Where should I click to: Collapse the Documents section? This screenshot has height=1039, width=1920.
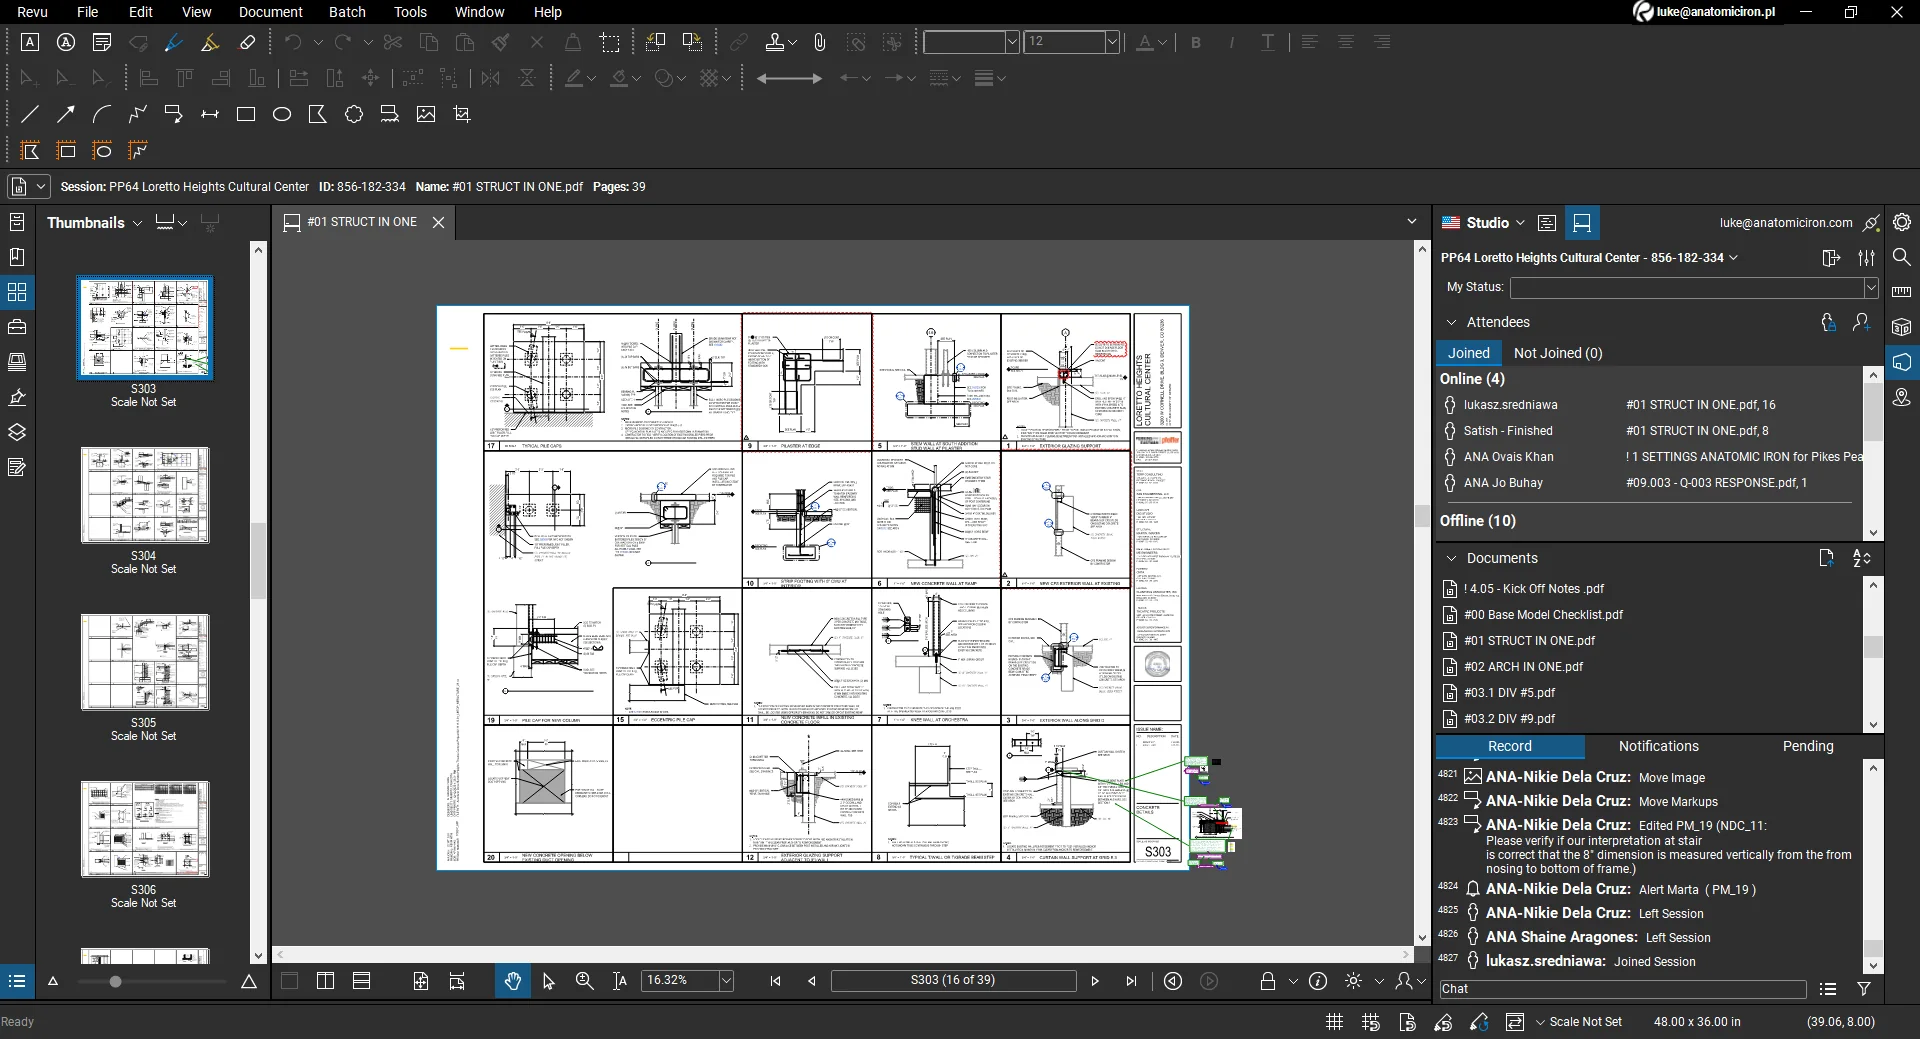(1452, 558)
